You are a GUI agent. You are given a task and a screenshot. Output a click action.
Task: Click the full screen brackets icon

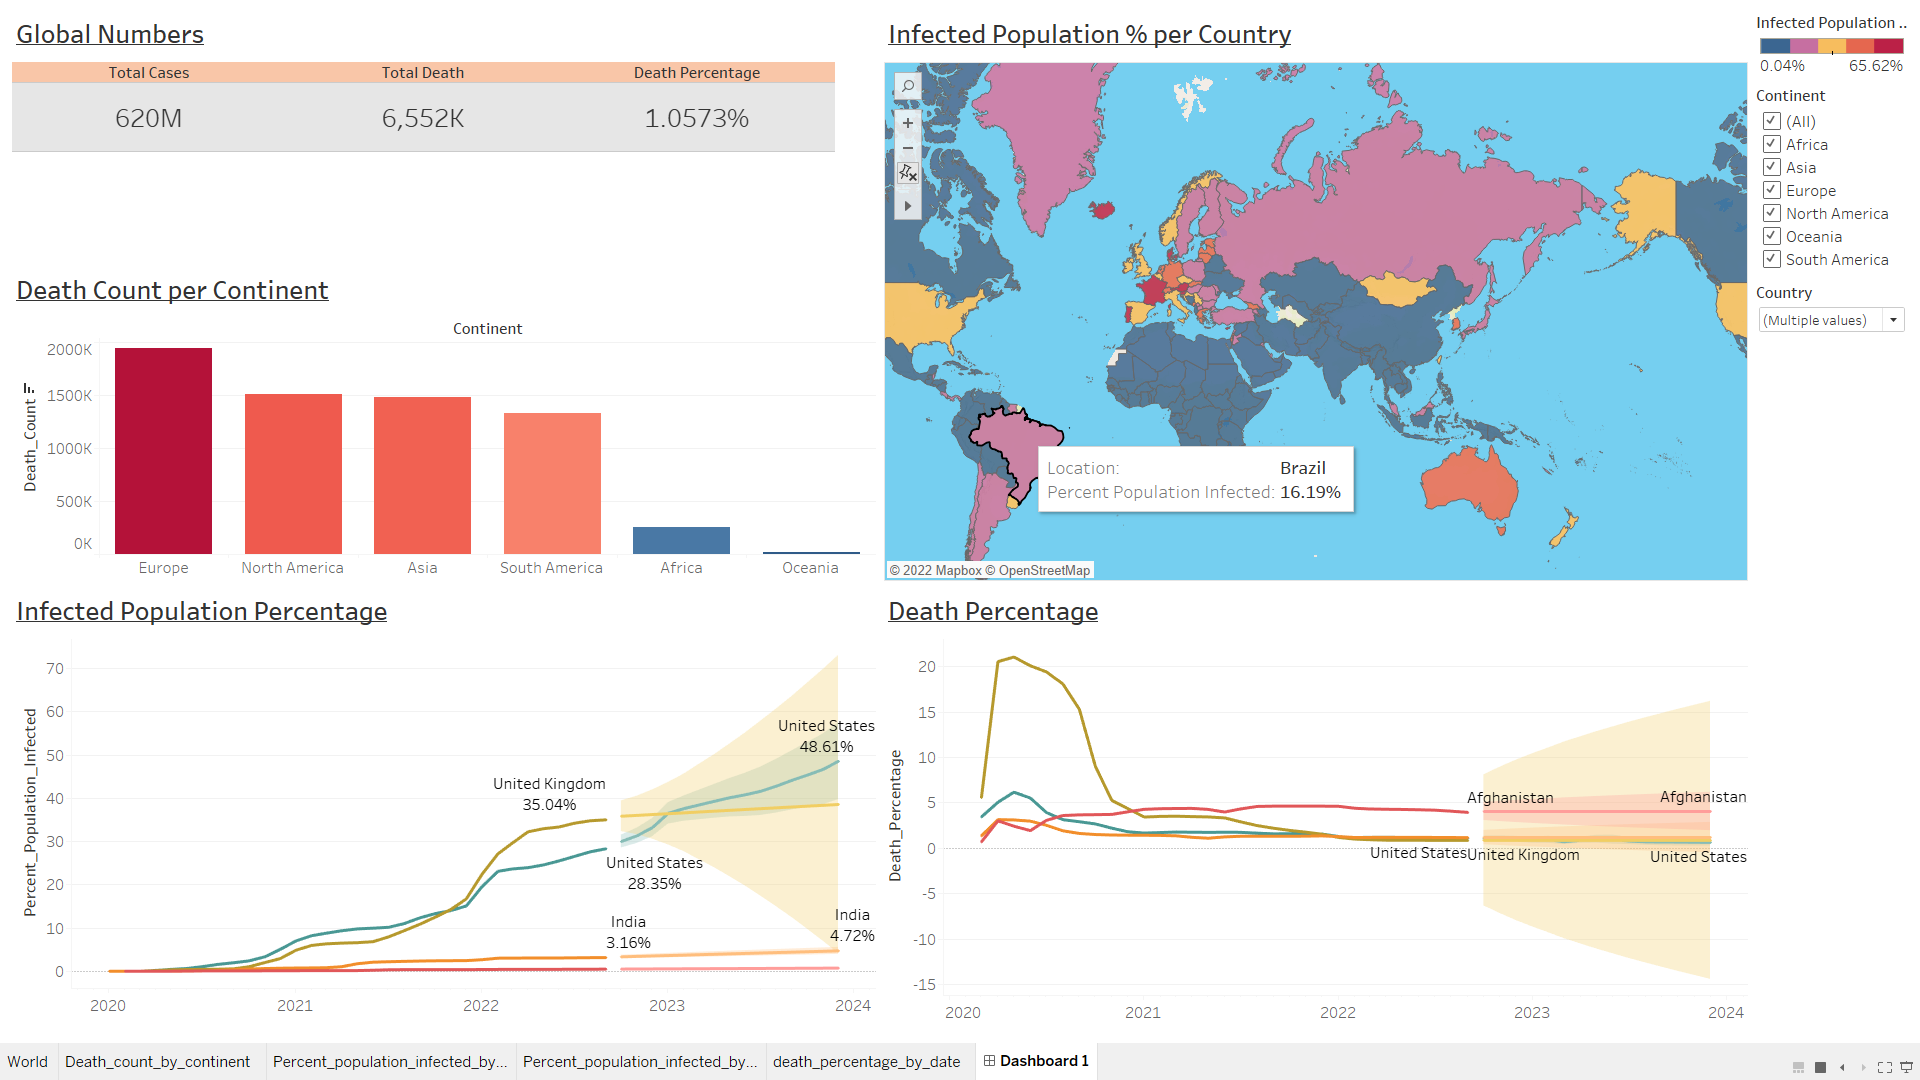[1885, 1067]
